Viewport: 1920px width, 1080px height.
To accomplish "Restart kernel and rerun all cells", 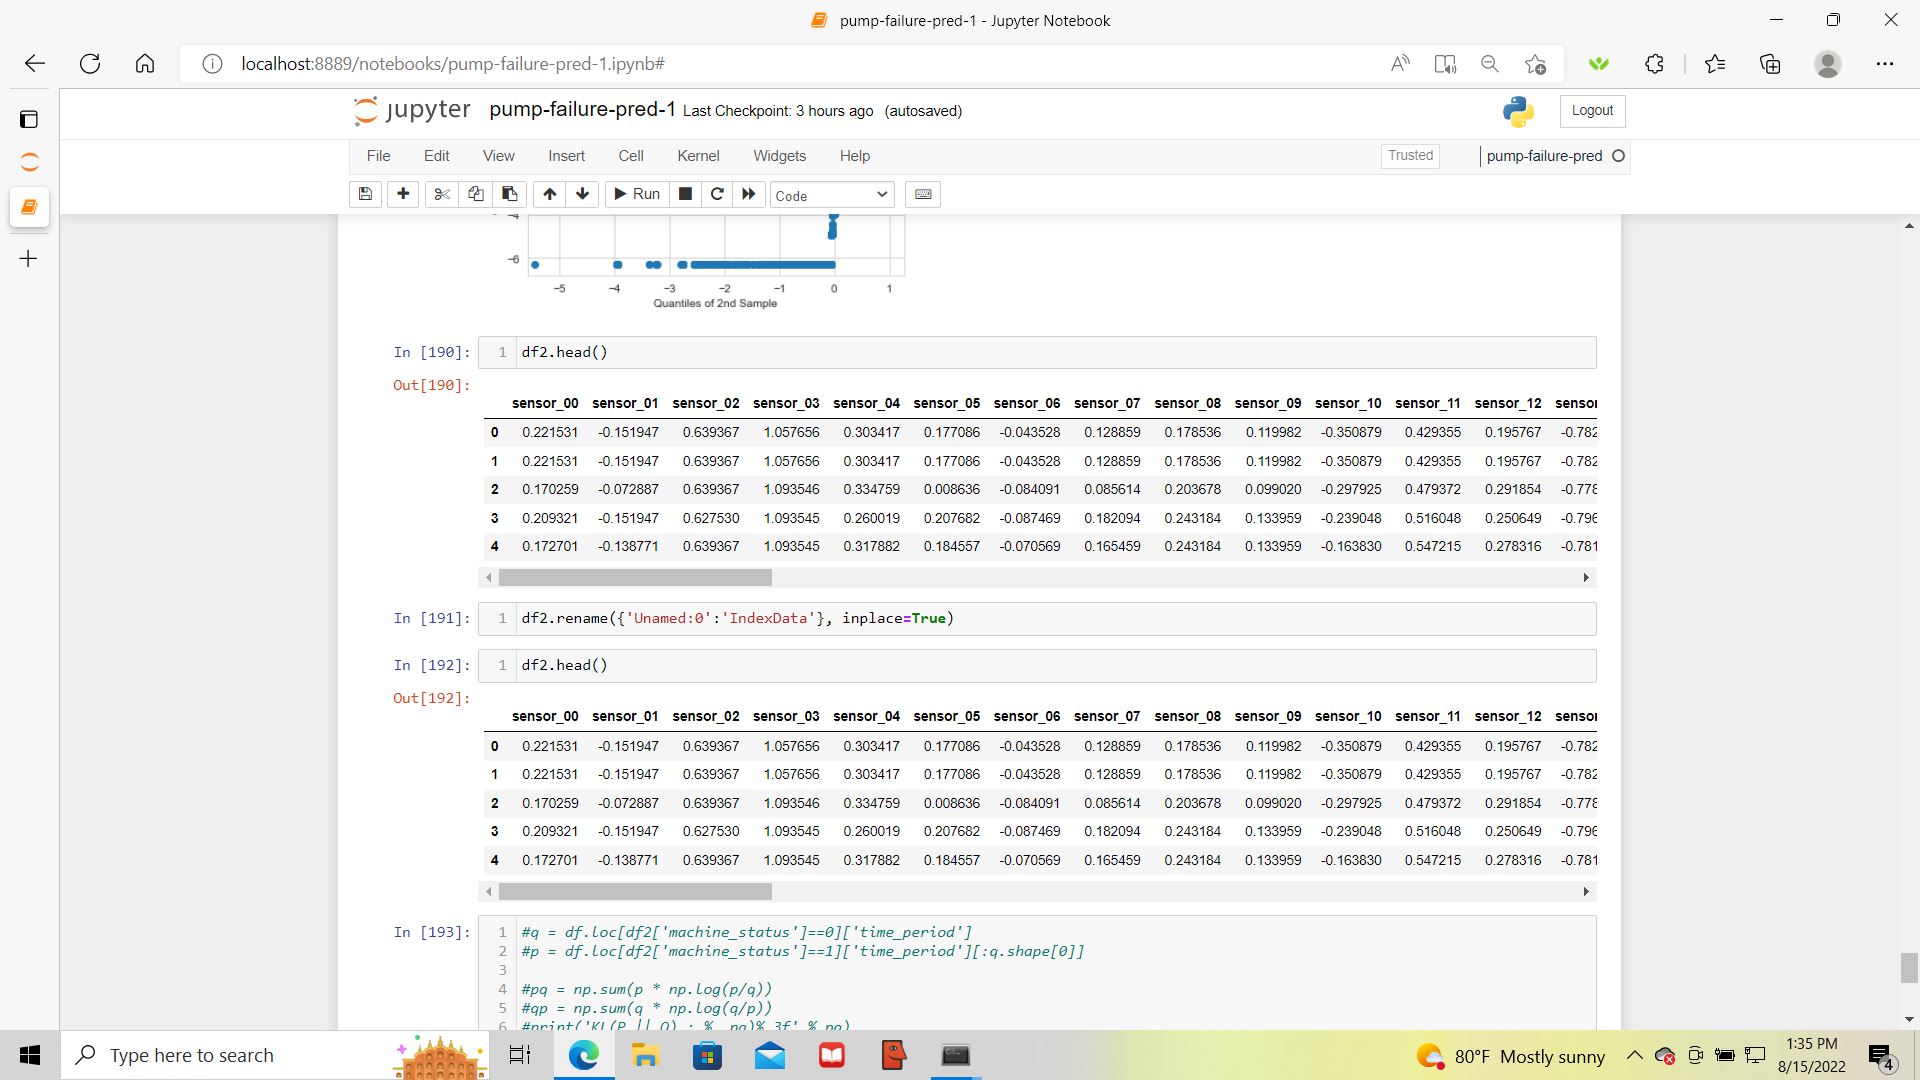I will 749,194.
